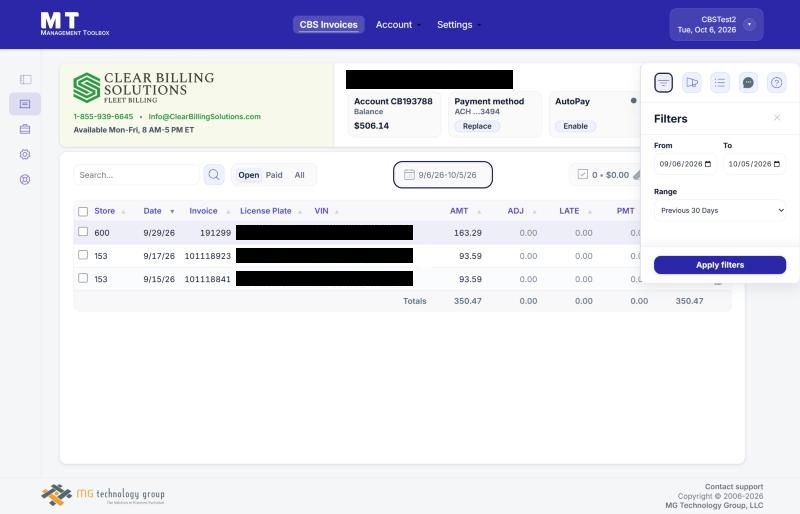
Task: Open the briefcase icon in left sidebar
Action: point(25,129)
